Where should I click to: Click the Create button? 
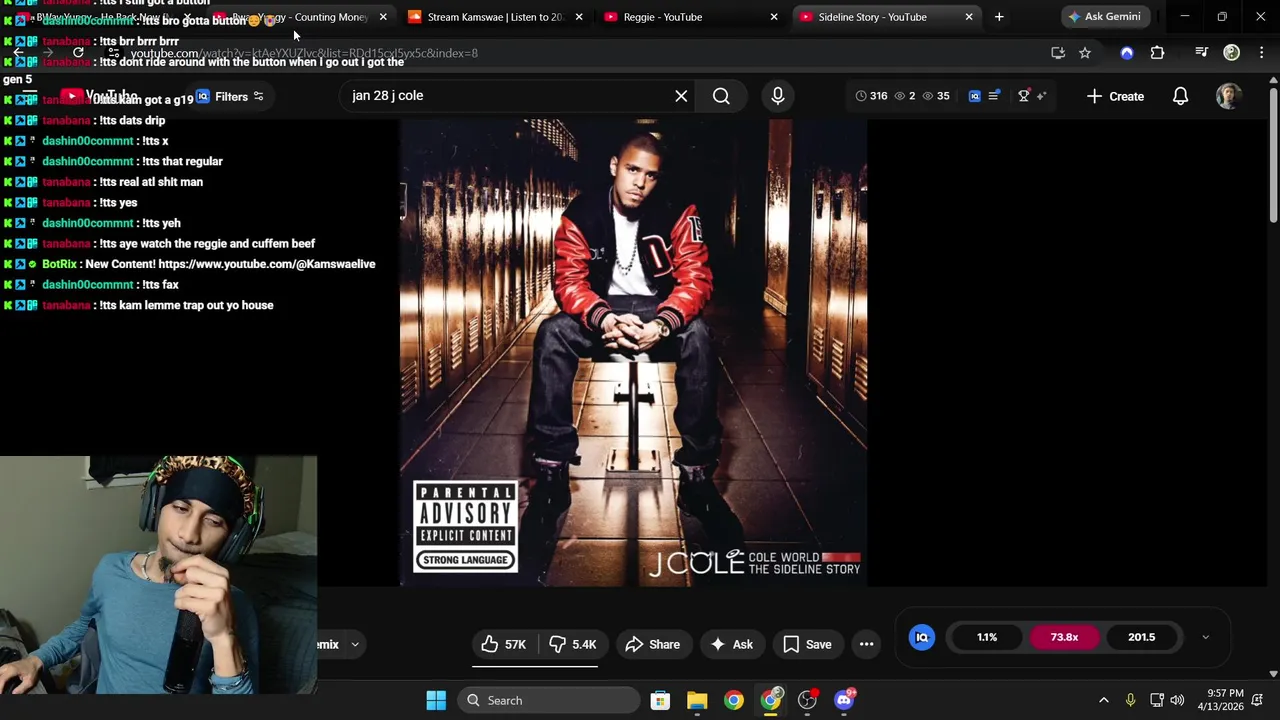click(1115, 96)
